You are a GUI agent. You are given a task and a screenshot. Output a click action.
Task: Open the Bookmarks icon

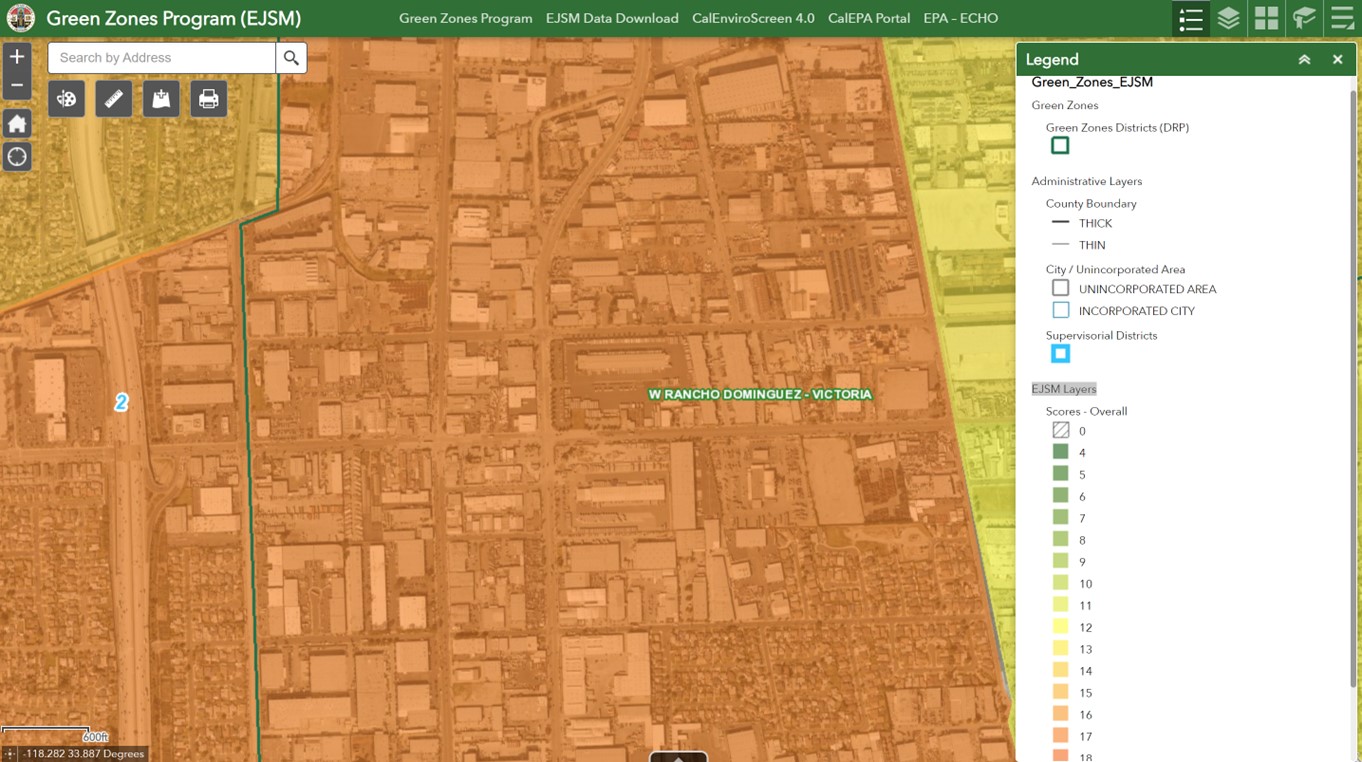pyautogui.click(x=1302, y=17)
